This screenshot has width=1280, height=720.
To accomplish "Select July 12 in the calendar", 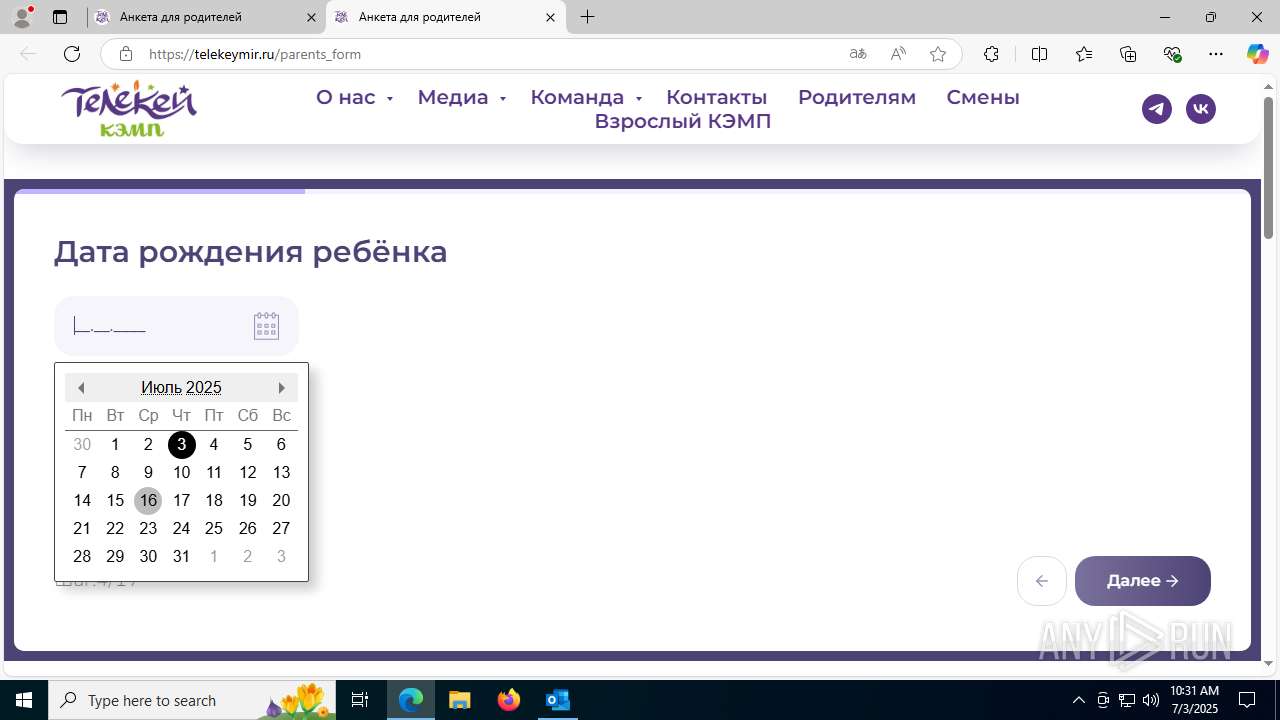I will coord(248,473).
